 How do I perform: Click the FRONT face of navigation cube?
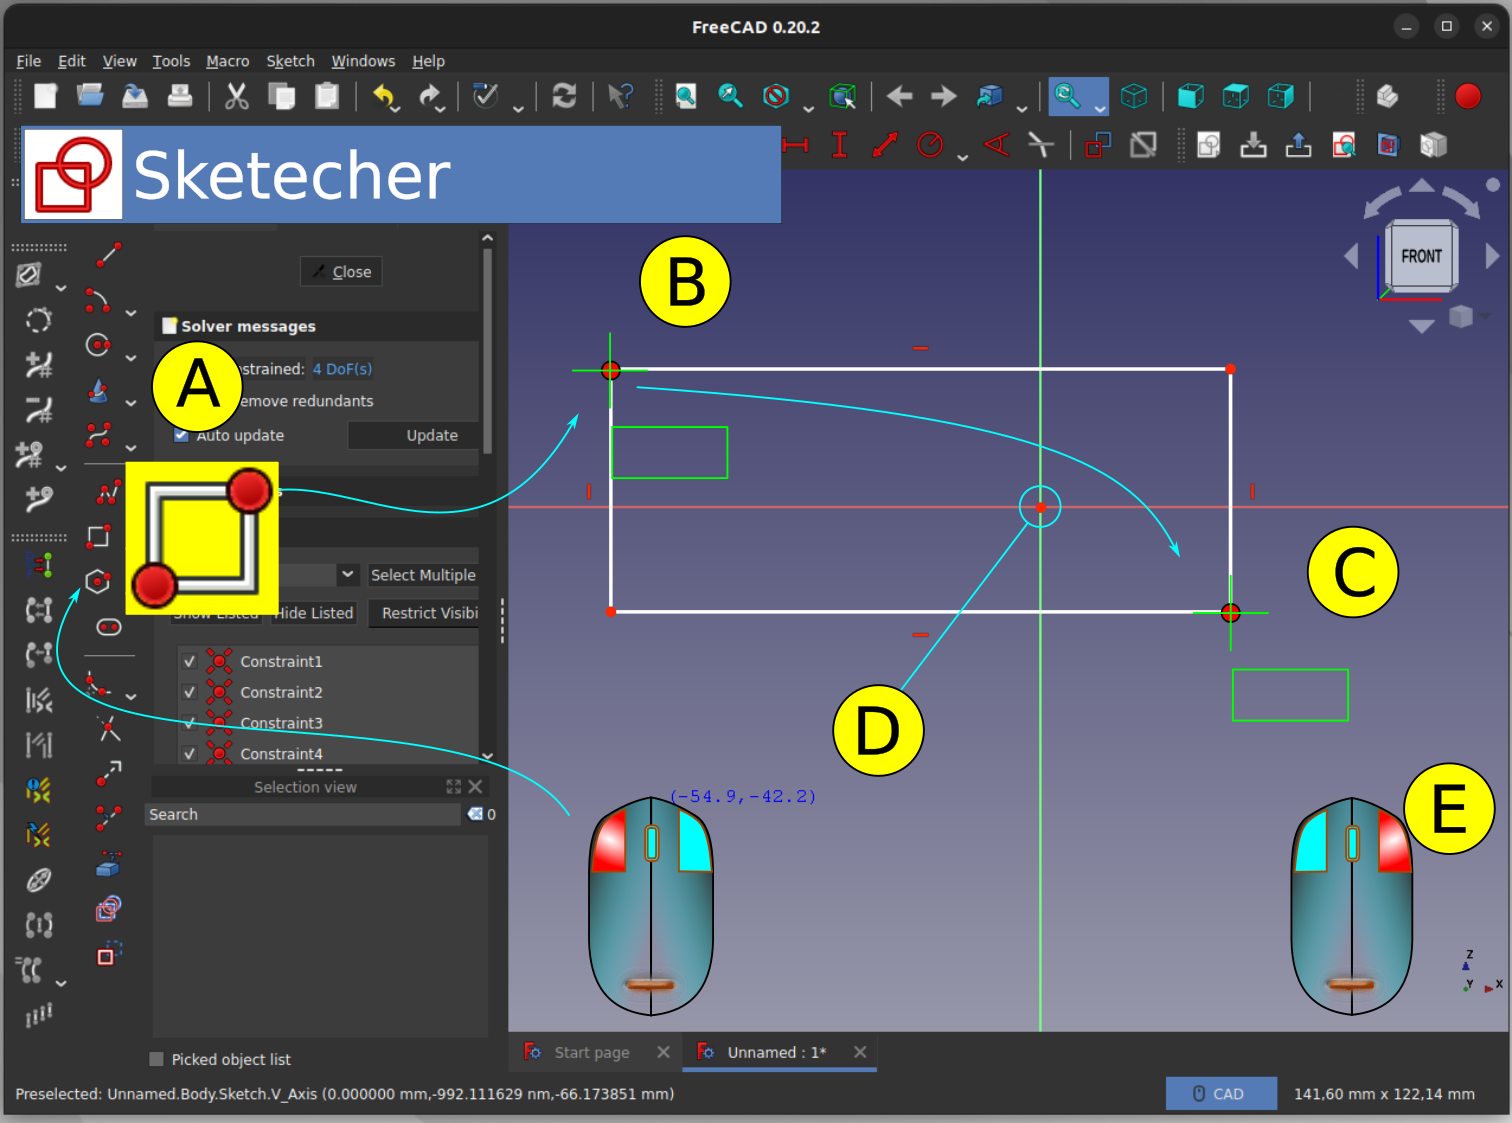(x=1421, y=256)
